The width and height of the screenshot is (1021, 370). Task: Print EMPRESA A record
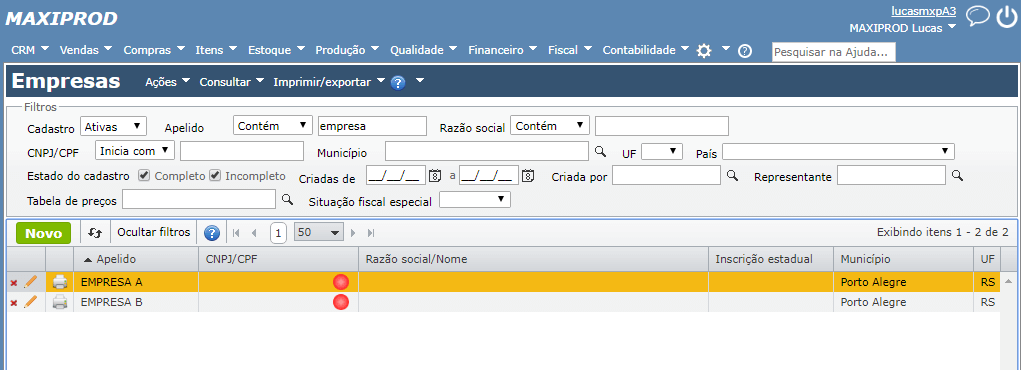(x=60, y=282)
